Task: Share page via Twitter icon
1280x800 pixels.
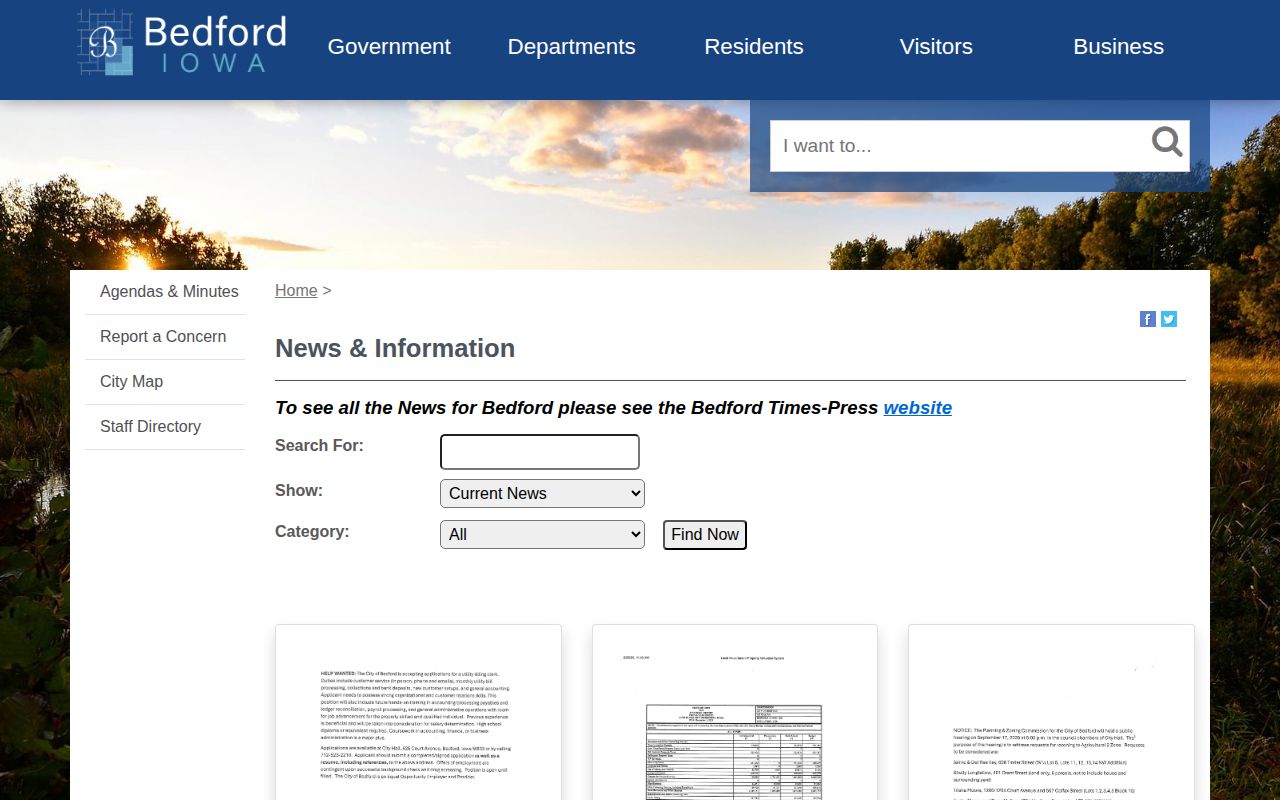Action: (1169, 319)
